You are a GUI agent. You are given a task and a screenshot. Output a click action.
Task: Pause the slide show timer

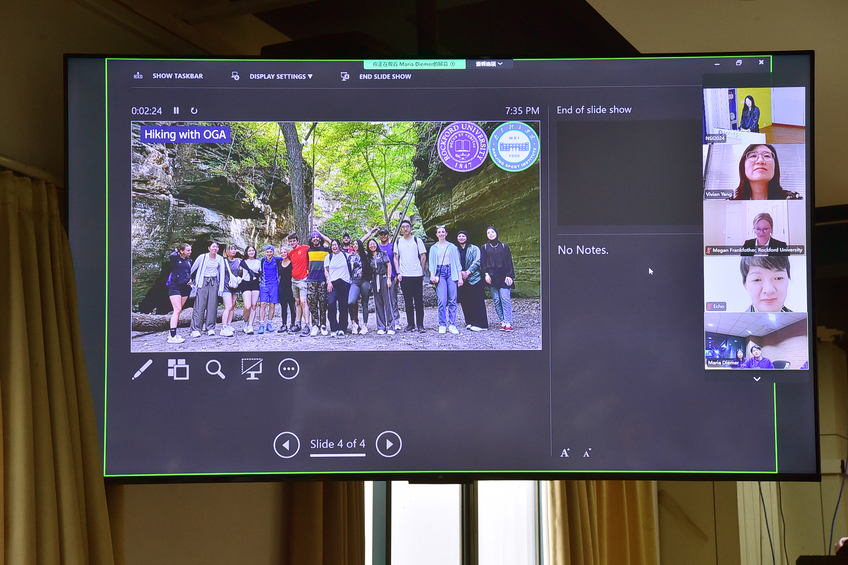pyautogui.click(x=177, y=111)
